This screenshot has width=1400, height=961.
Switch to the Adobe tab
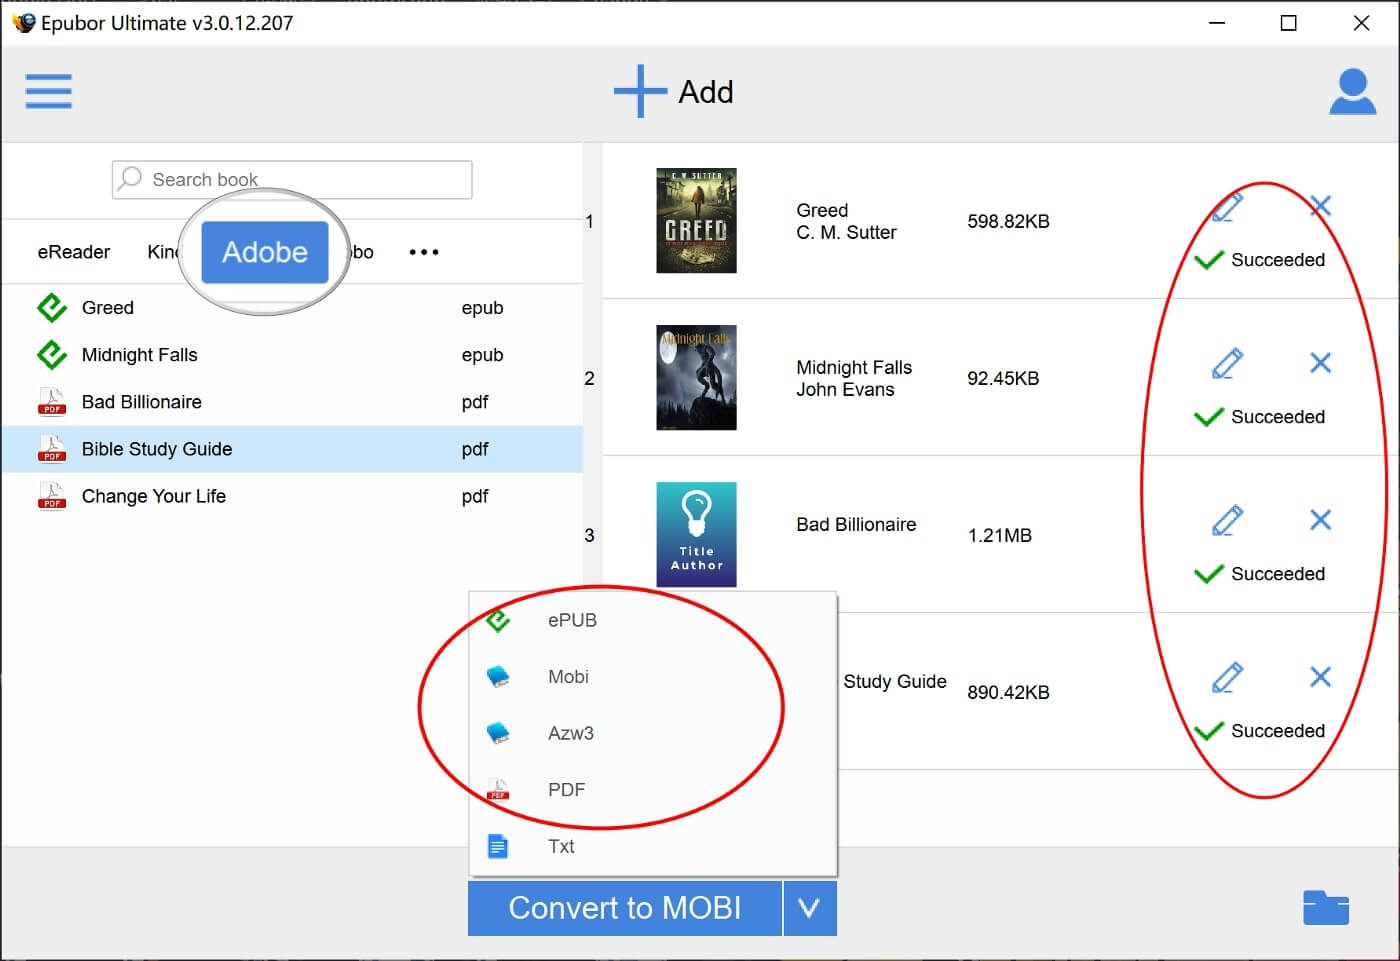coord(265,252)
